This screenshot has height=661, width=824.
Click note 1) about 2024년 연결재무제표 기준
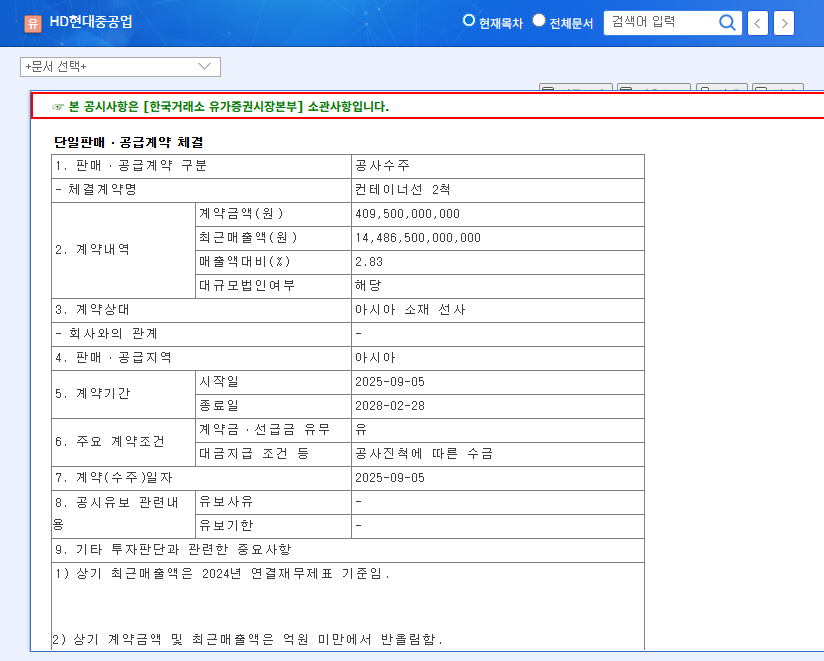pyautogui.click(x=222, y=573)
